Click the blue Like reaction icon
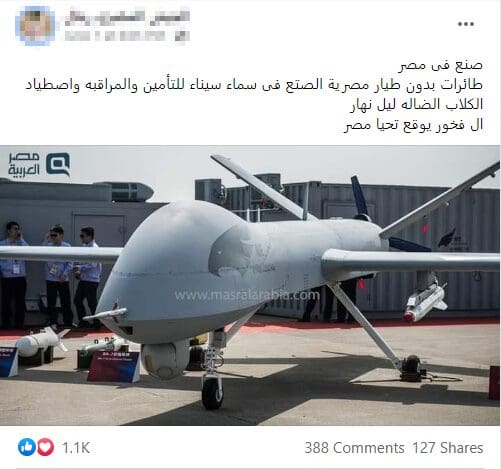This screenshot has width=501, height=469. (x=26, y=447)
